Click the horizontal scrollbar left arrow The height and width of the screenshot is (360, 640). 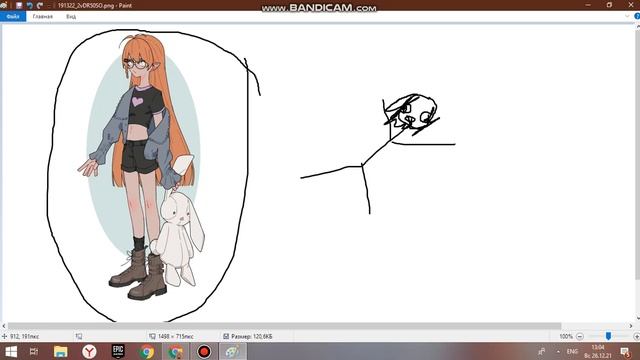point(4,326)
